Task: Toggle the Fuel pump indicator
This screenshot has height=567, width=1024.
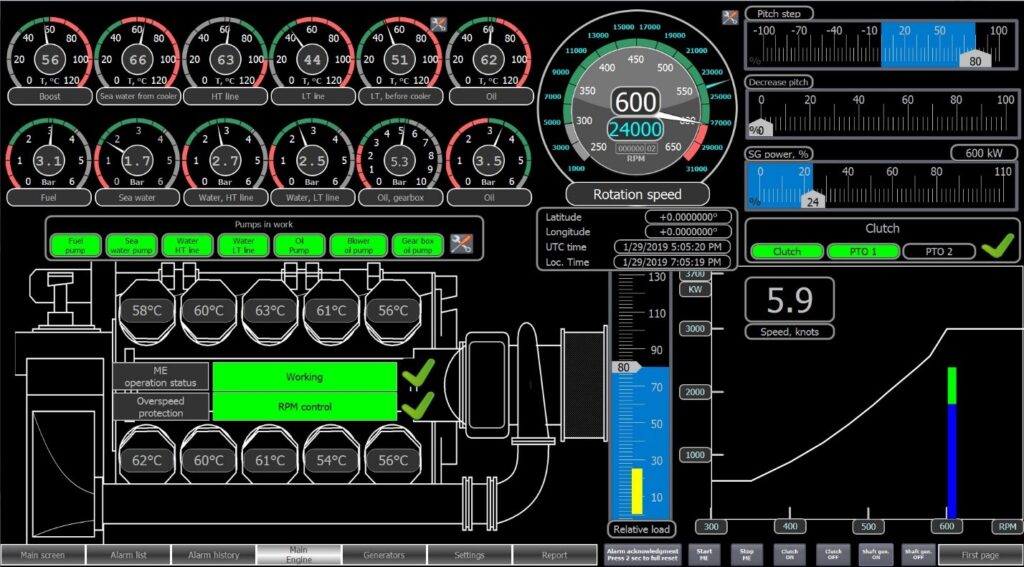Action: pos(76,245)
